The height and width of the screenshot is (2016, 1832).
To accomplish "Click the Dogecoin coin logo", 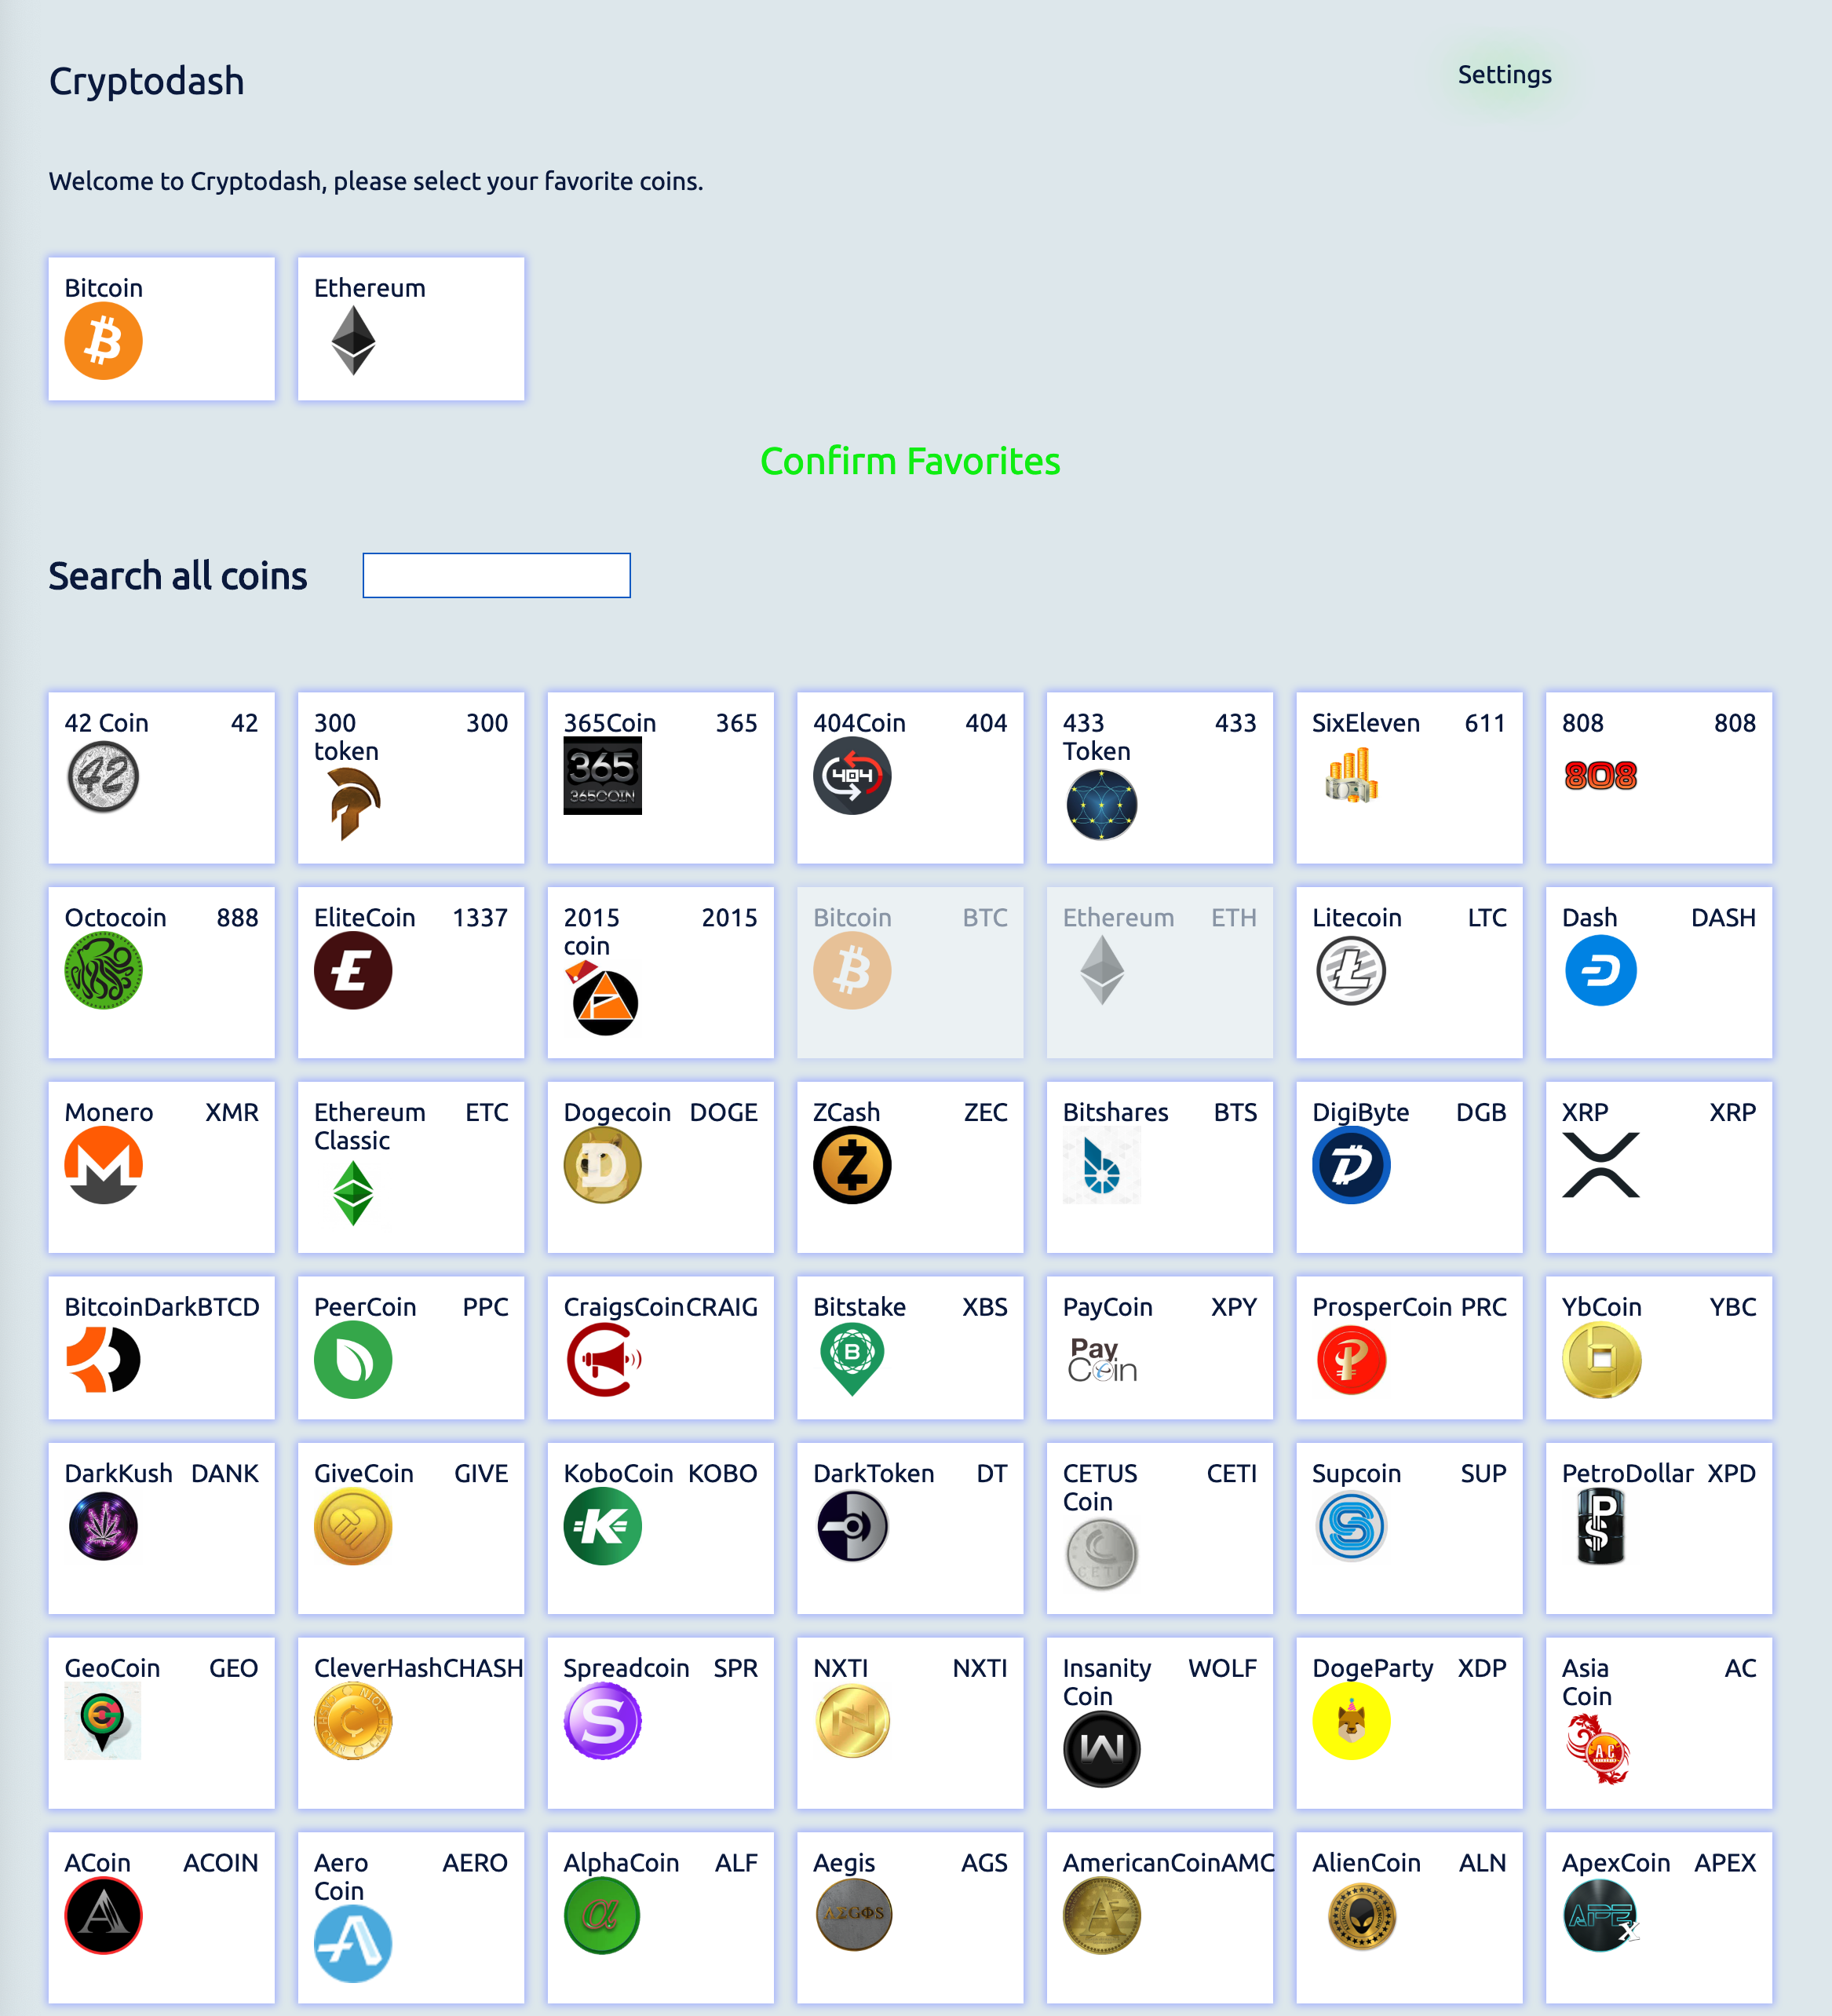I will (x=602, y=1165).
